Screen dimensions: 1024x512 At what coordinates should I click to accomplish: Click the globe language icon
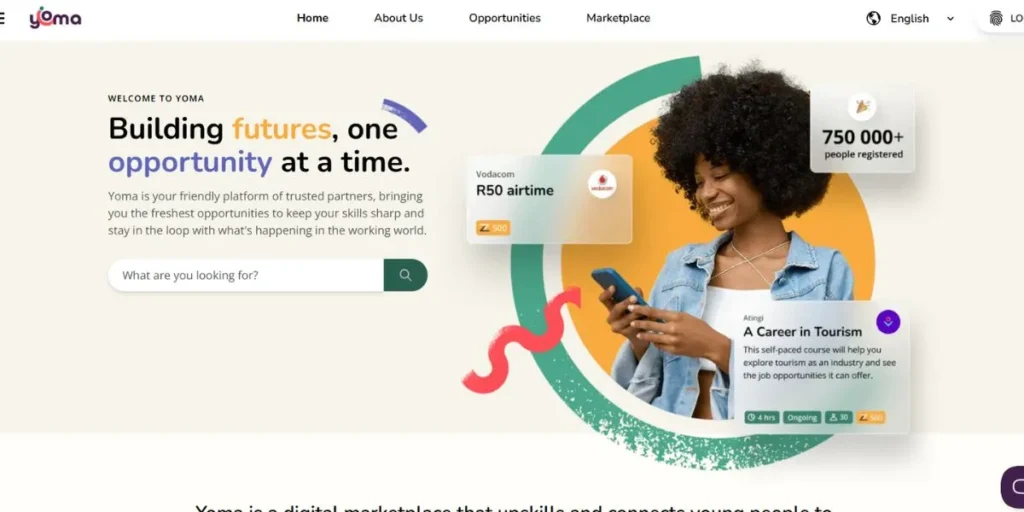pyautogui.click(x=873, y=18)
